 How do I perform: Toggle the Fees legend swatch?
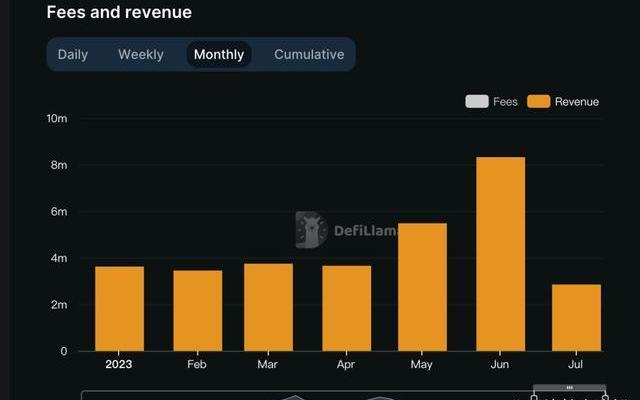point(477,101)
